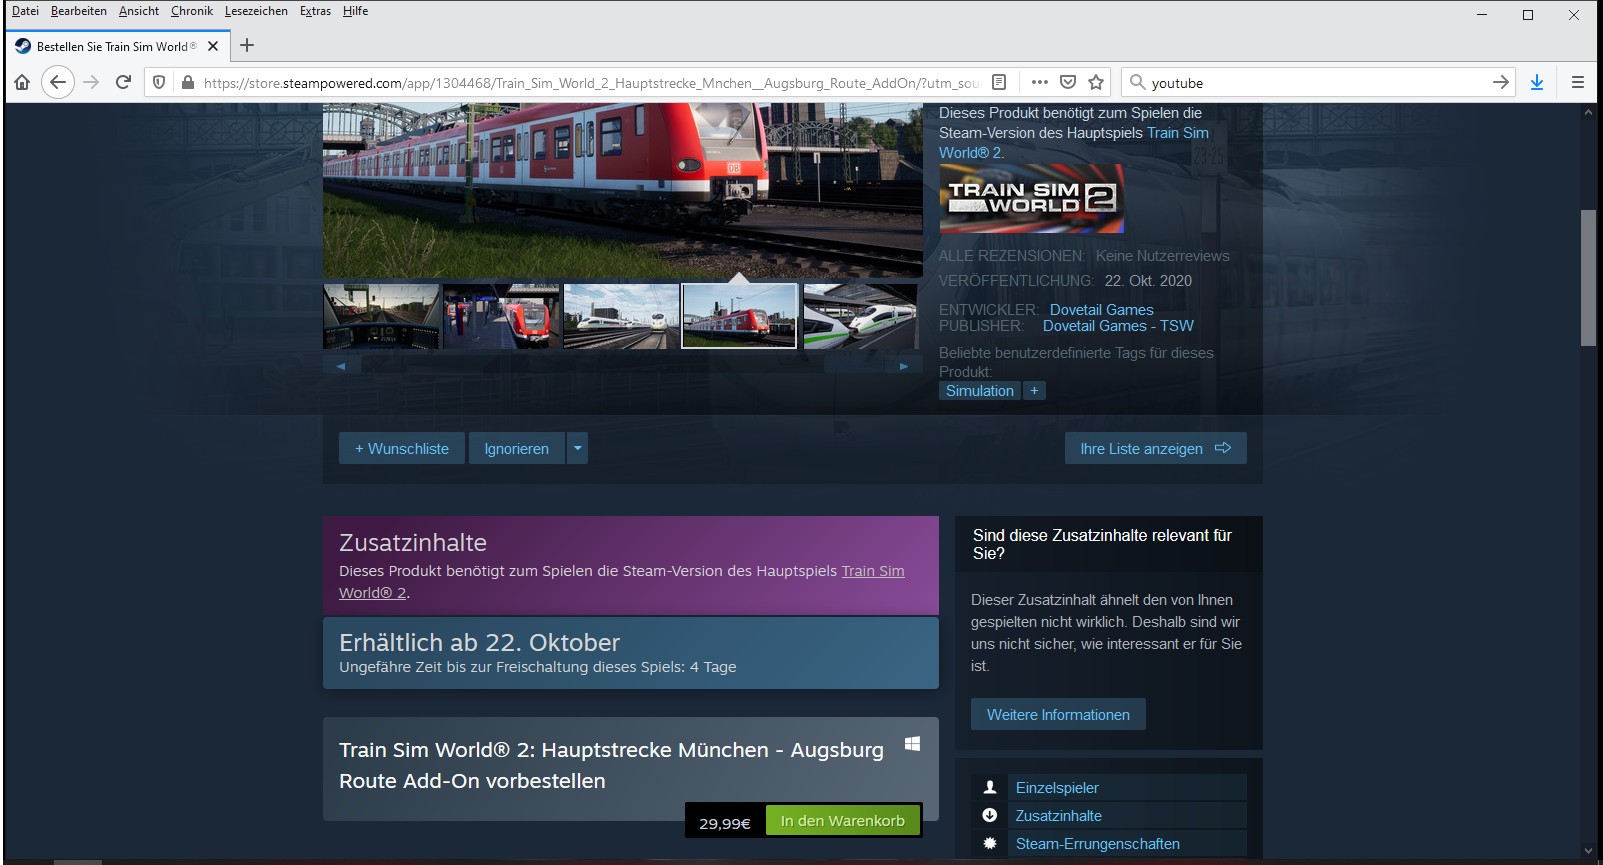The height and width of the screenshot is (865, 1603).
Task: Submit search with the go arrow
Action: [x=1500, y=82]
